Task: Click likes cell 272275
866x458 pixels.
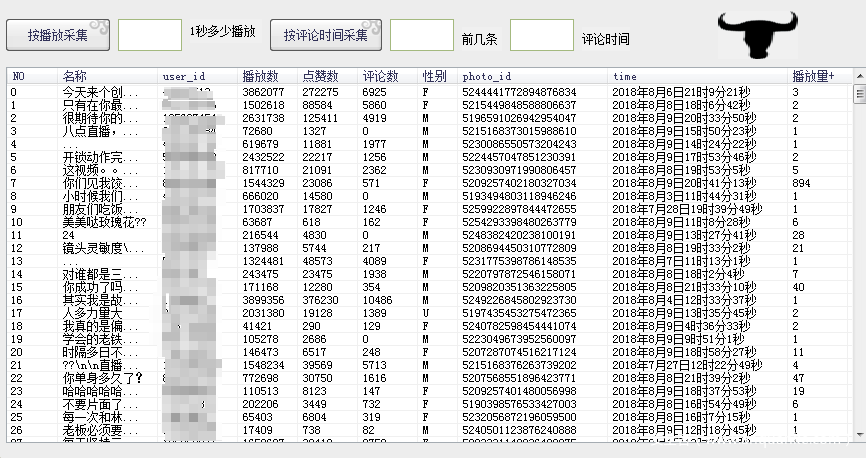Action: [320, 92]
